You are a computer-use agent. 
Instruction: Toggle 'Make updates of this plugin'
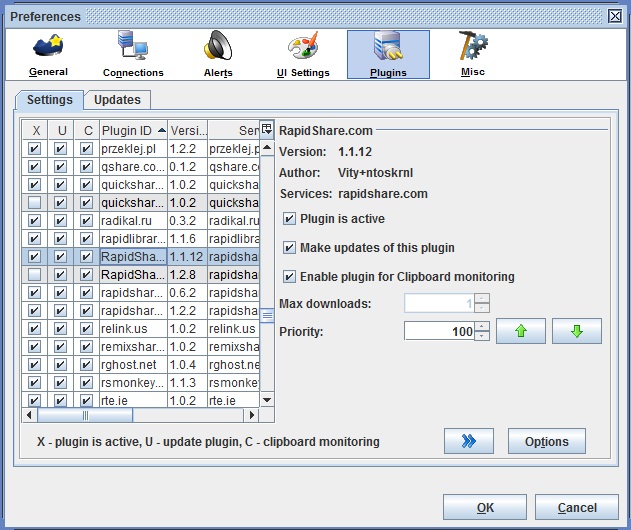point(290,248)
